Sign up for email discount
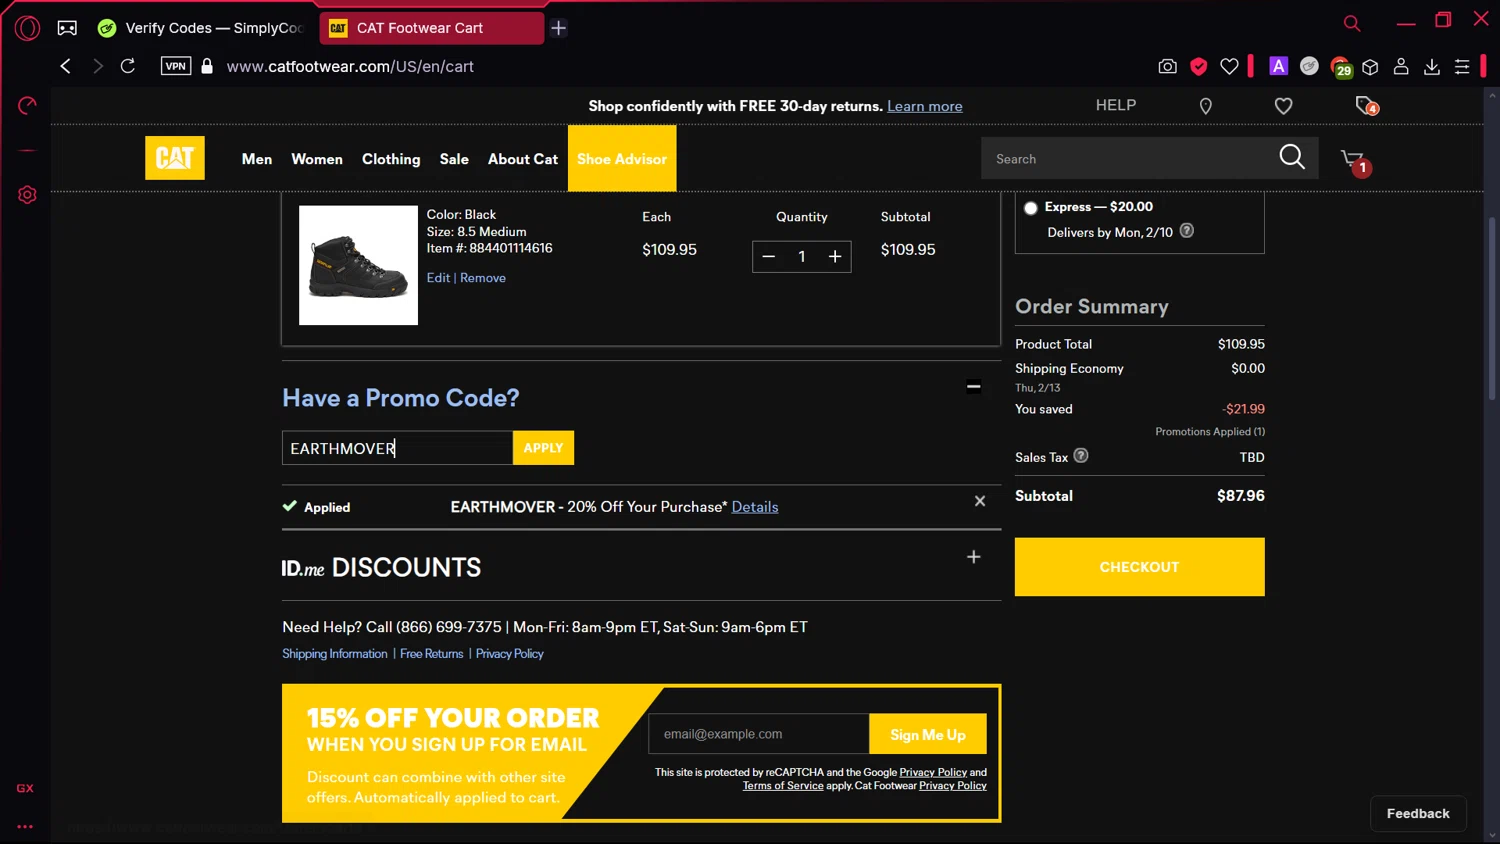The height and width of the screenshot is (844, 1500). click(x=928, y=734)
